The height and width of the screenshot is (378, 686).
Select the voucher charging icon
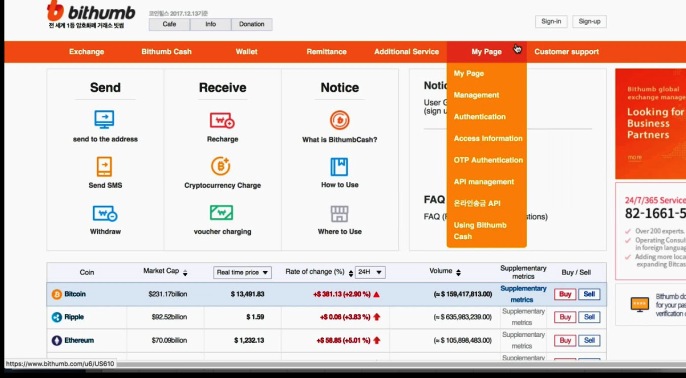(x=221, y=213)
